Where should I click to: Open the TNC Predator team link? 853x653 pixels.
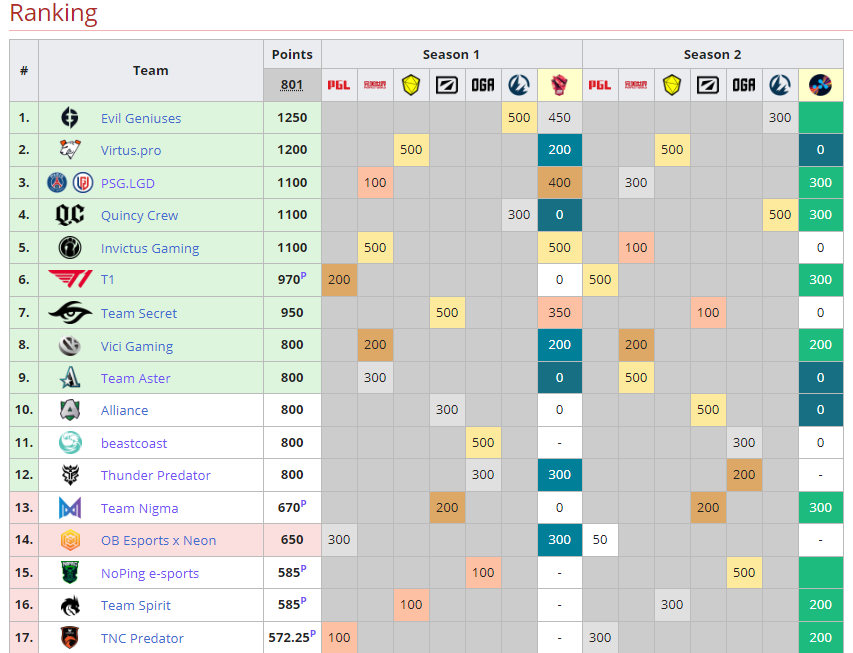[x=142, y=638]
